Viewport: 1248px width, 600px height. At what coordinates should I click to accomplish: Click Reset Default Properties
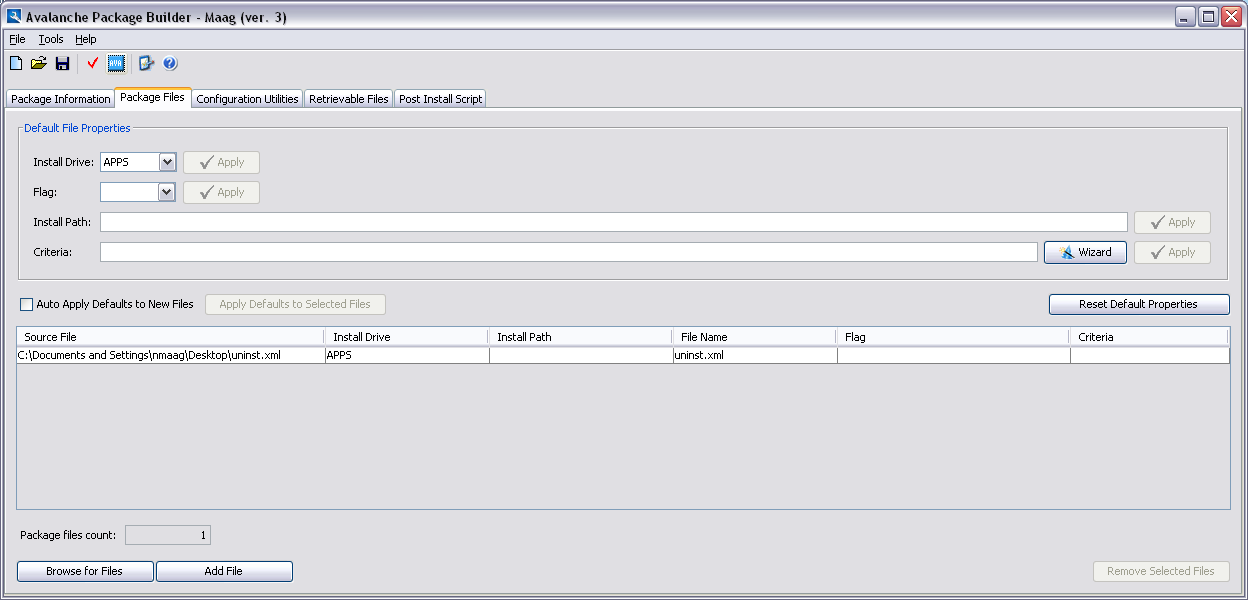click(1139, 304)
